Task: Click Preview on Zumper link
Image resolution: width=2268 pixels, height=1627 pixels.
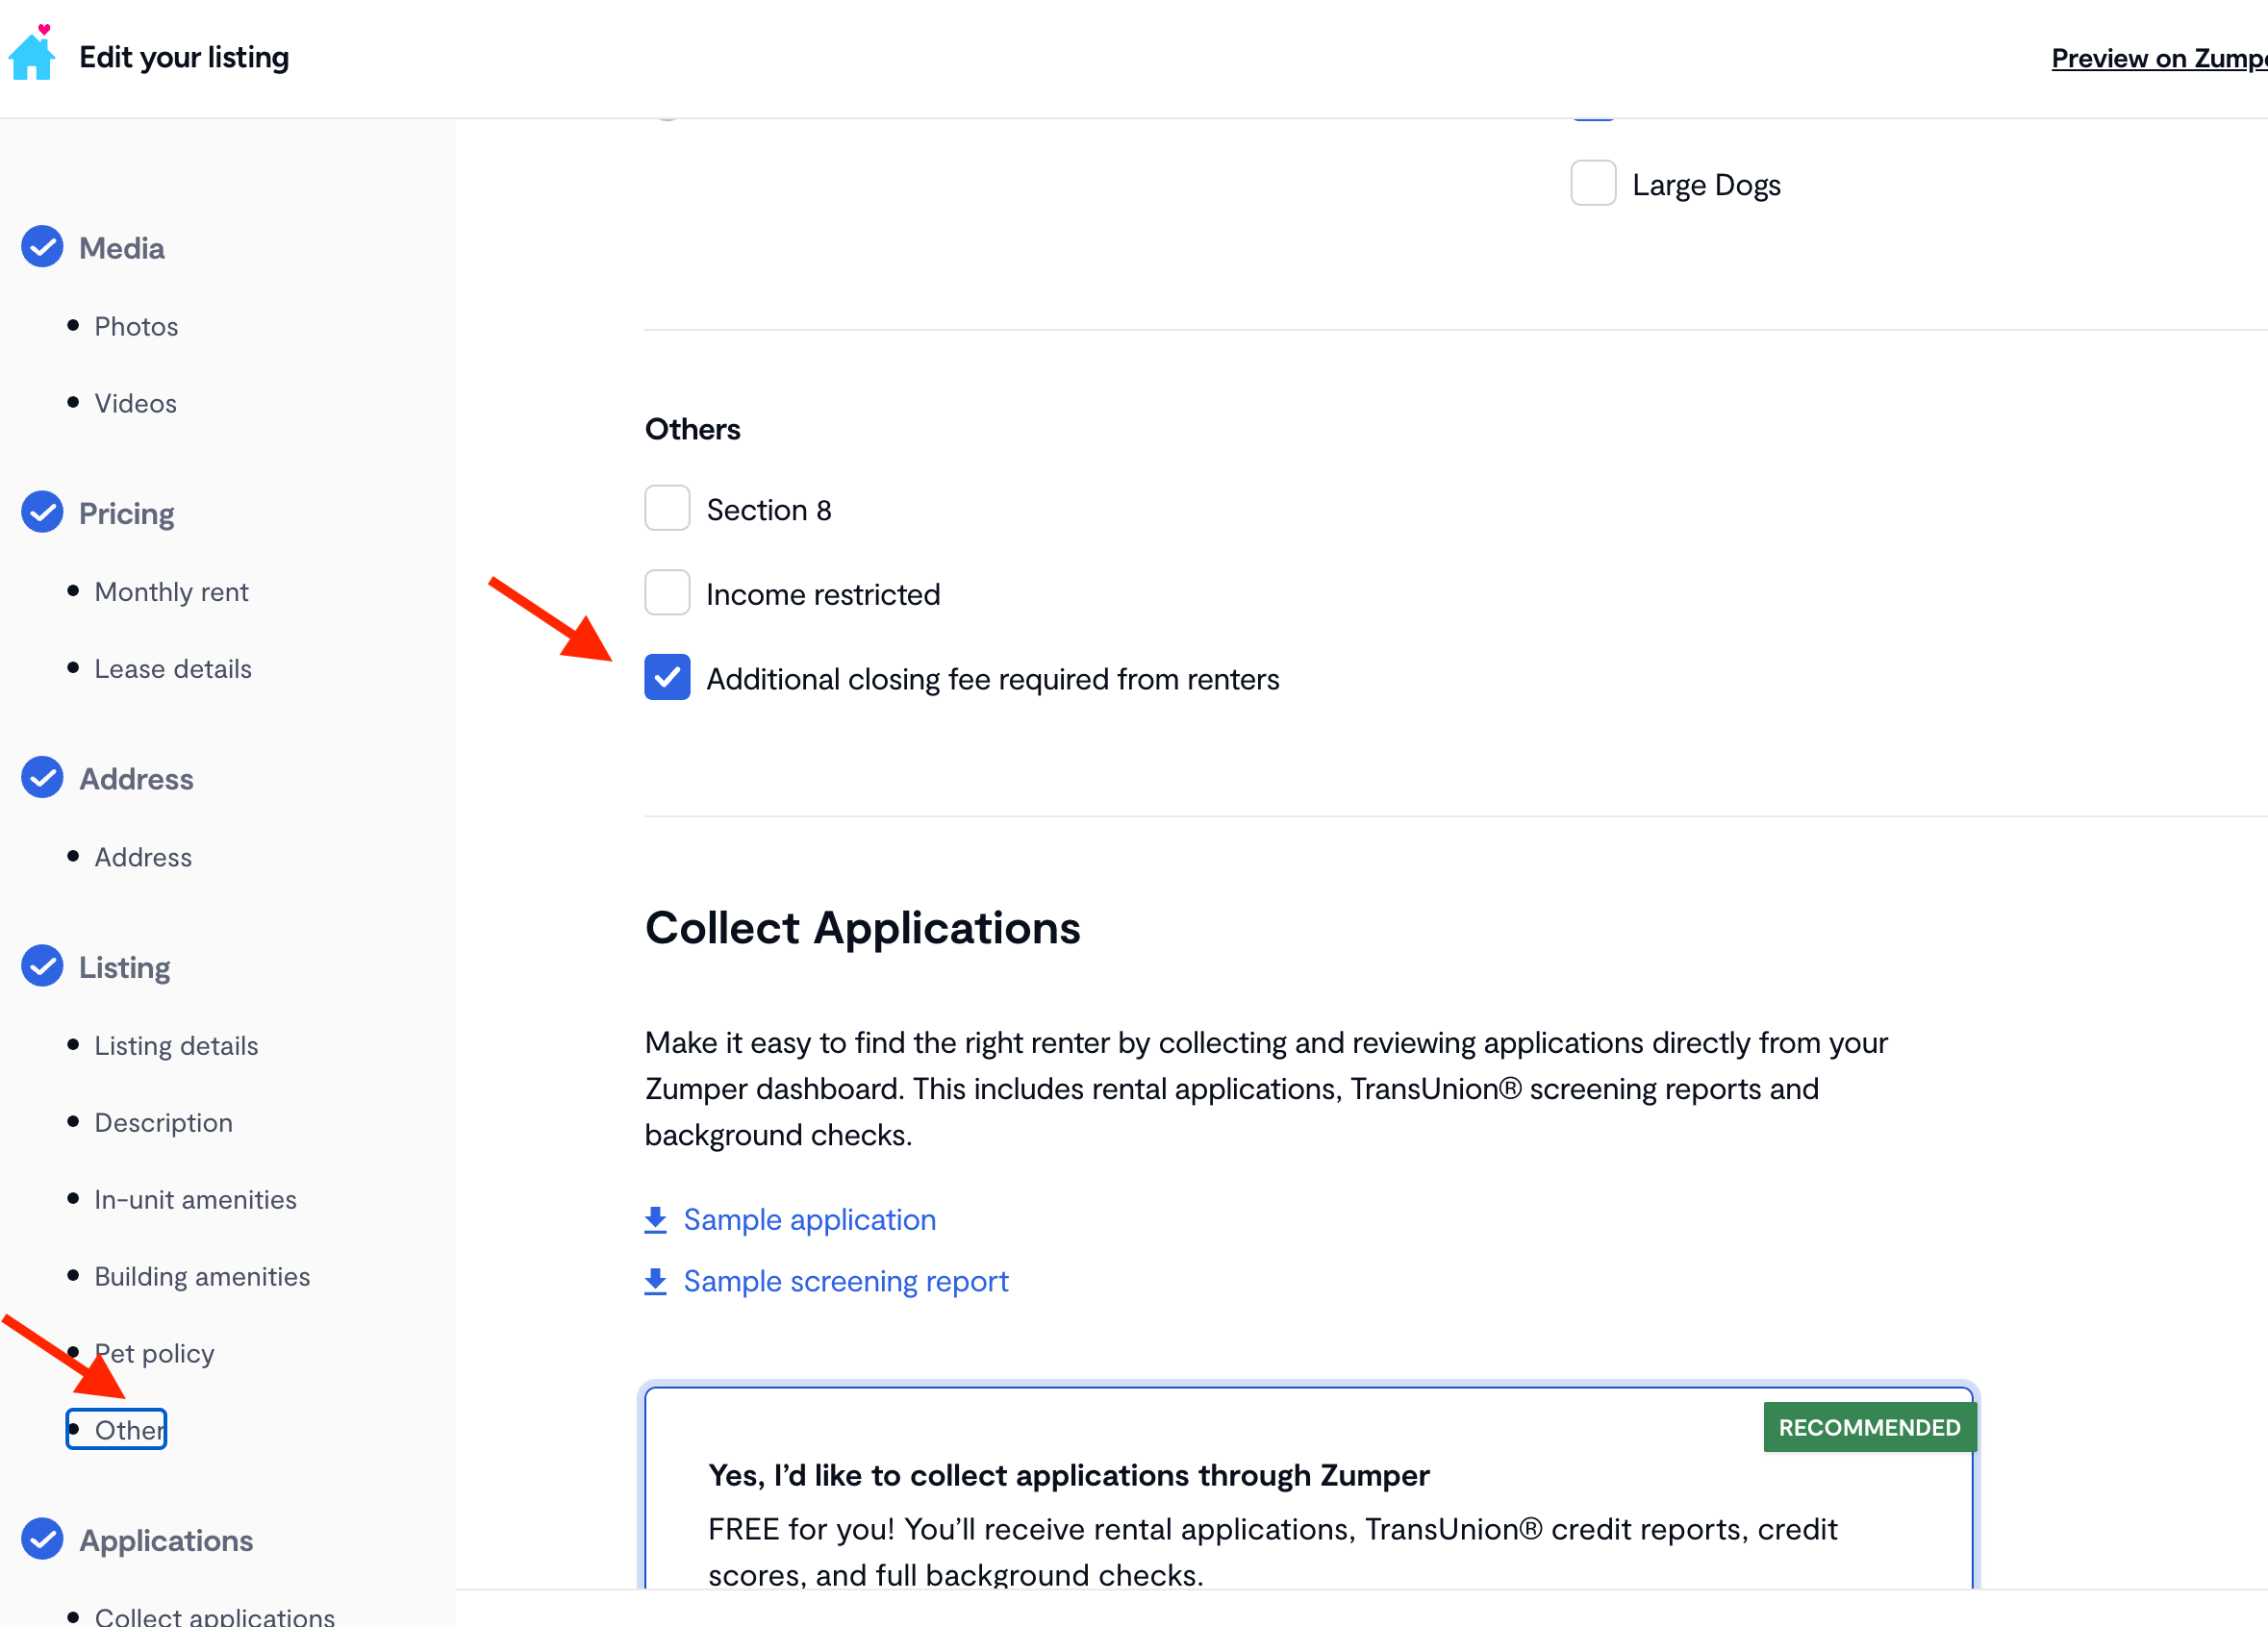Action: (x=2158, y=59)
